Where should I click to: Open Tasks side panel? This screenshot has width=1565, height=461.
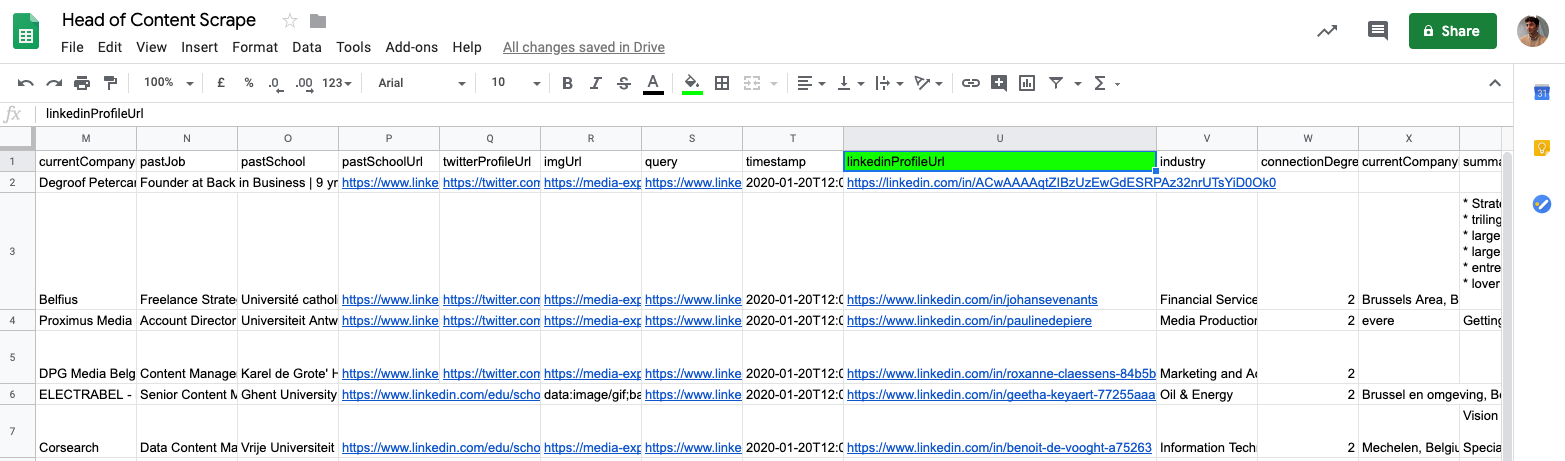pos(1541,204)
